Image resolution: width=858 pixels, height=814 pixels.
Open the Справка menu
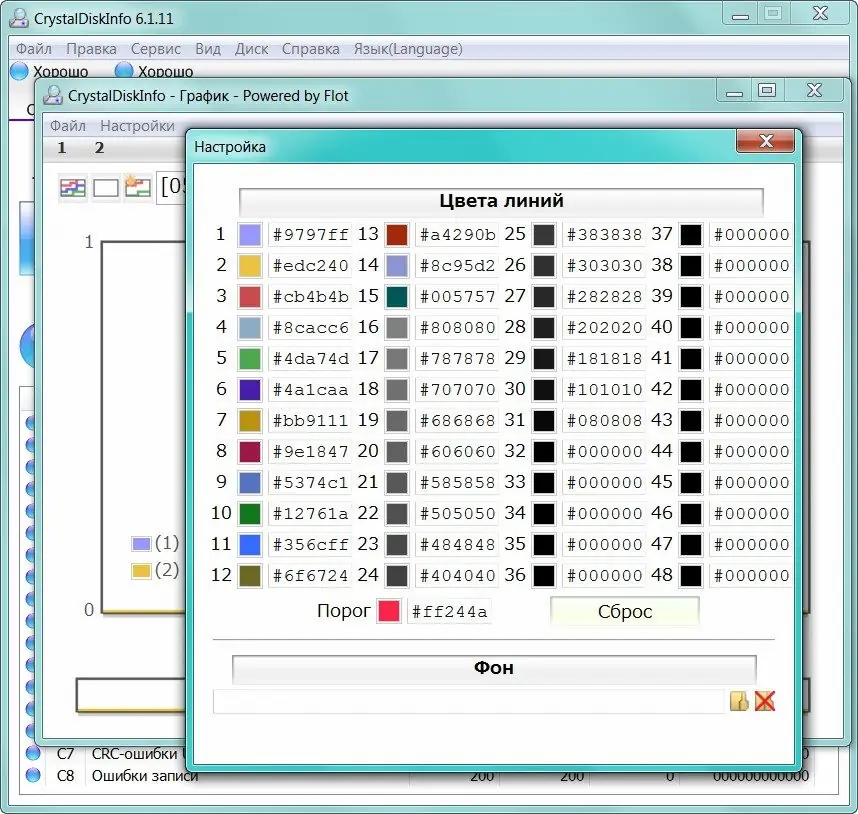(x=311, y=49)
